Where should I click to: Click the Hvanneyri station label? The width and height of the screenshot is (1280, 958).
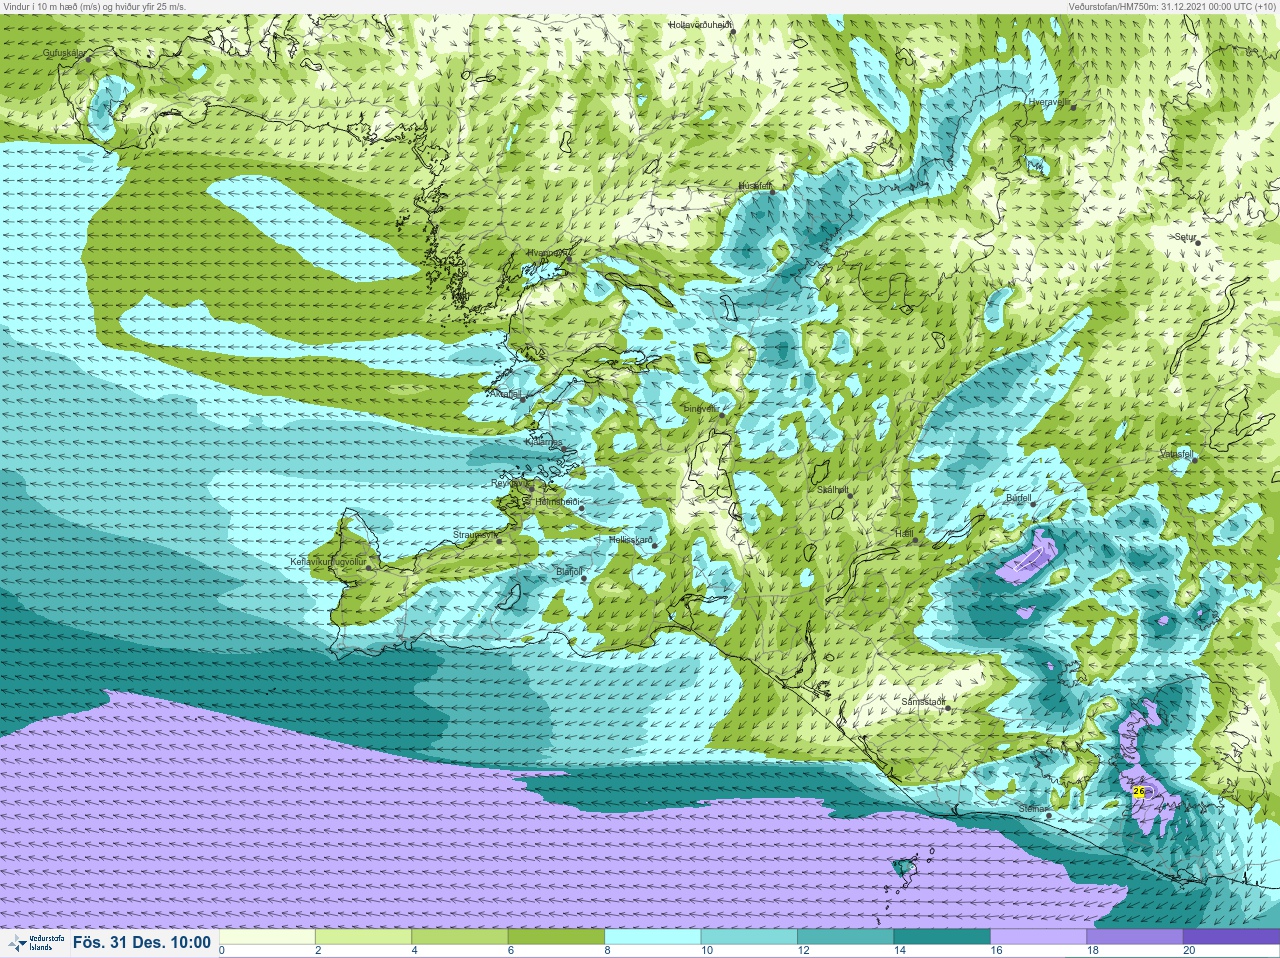[x=549, y=253]
